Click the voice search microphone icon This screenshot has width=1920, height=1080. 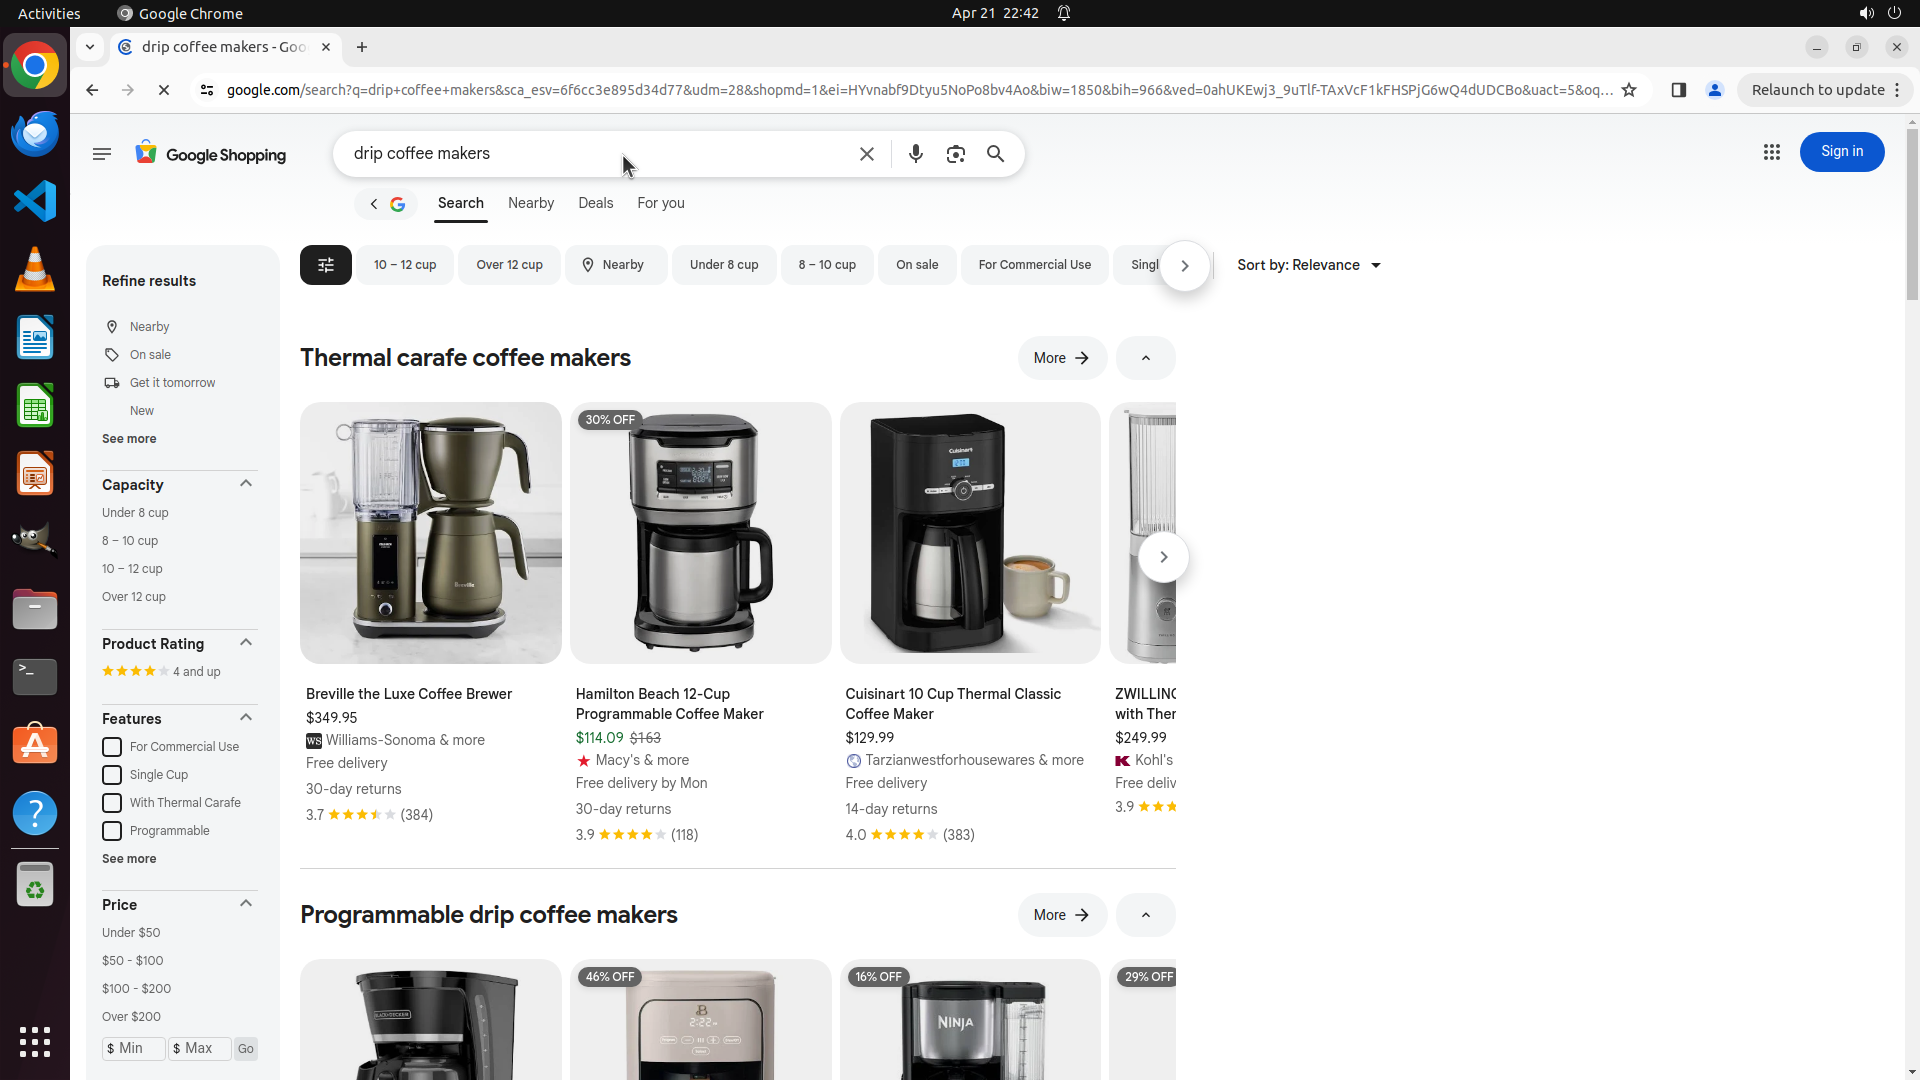(x=915, y=154)
